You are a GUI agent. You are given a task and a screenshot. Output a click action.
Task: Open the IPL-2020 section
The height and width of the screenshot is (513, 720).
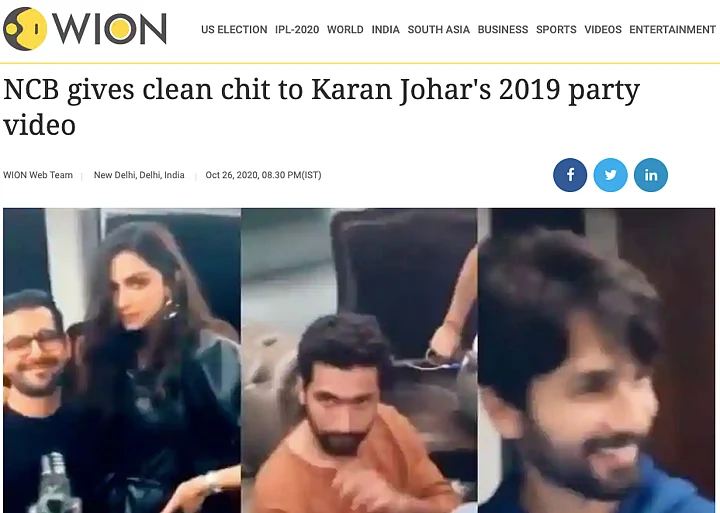[297, 29]
